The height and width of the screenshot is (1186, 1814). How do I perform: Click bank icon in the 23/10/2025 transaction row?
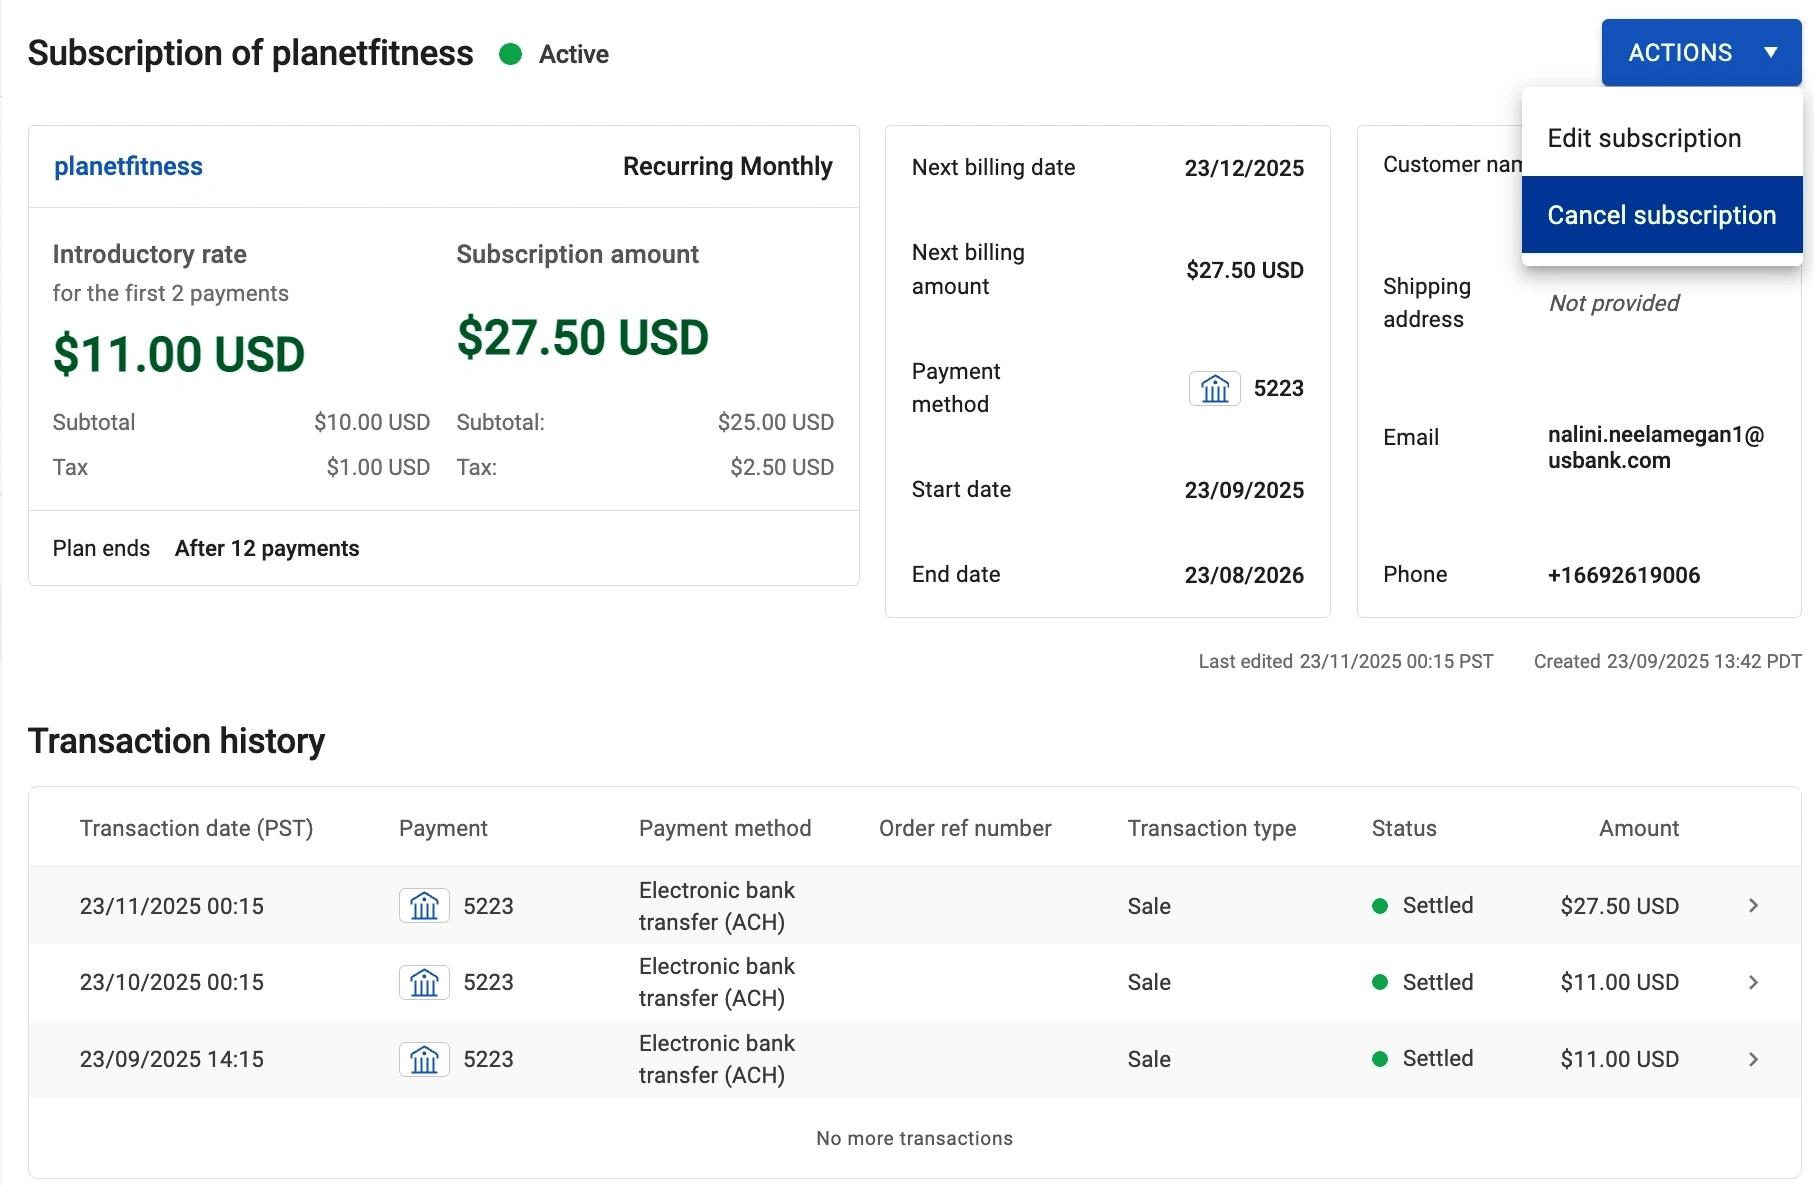pyautogui.click(x=424, y=982)
